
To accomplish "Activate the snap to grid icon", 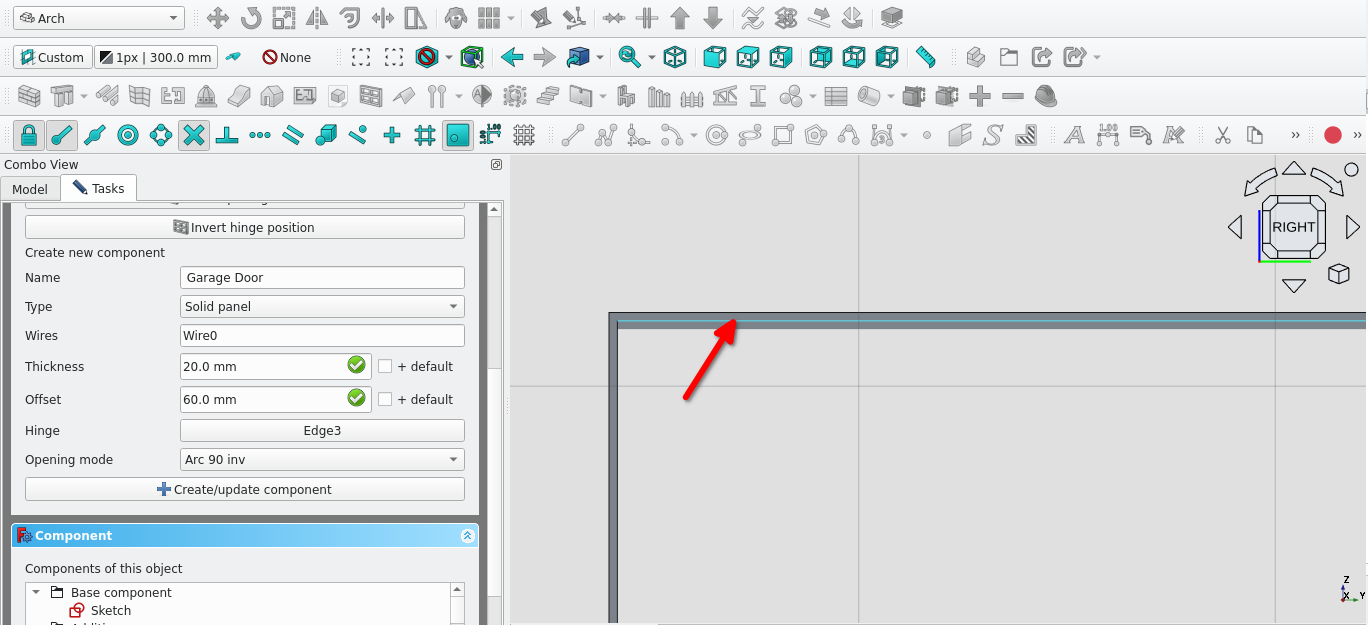I will click(x=425, y=135).
